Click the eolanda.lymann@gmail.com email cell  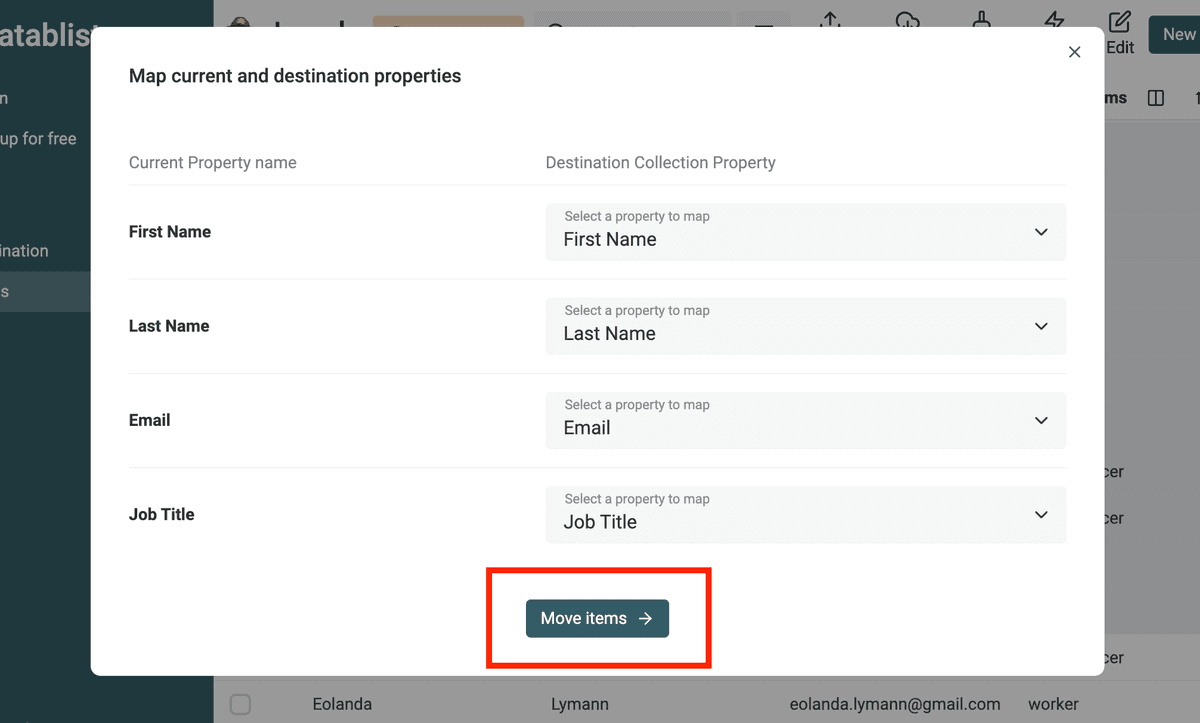(894, 704)
